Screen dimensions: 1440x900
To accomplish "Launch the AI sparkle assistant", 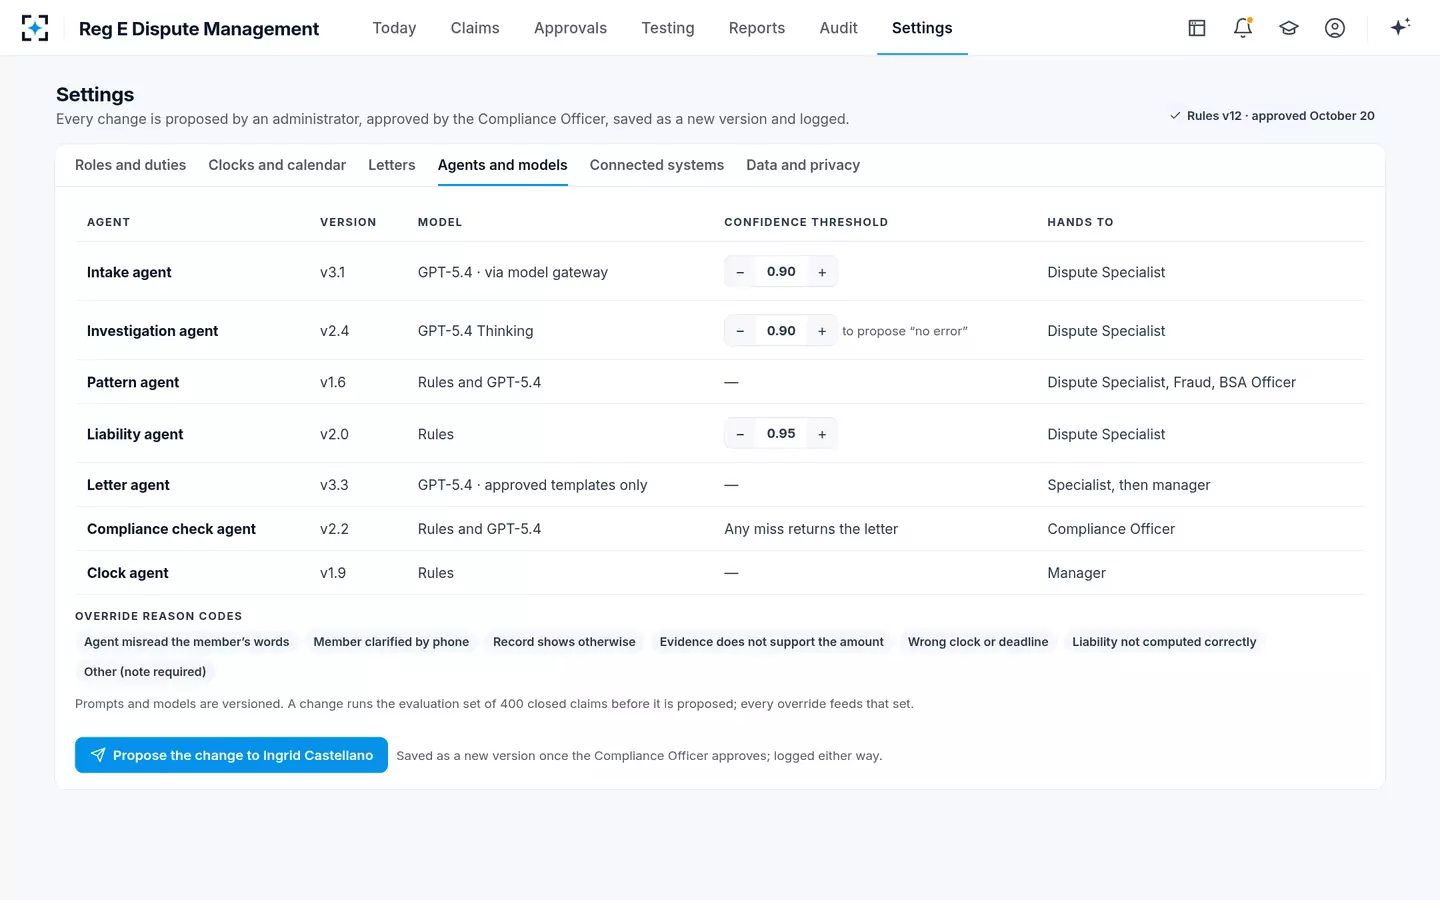I will pos(1400,27).
